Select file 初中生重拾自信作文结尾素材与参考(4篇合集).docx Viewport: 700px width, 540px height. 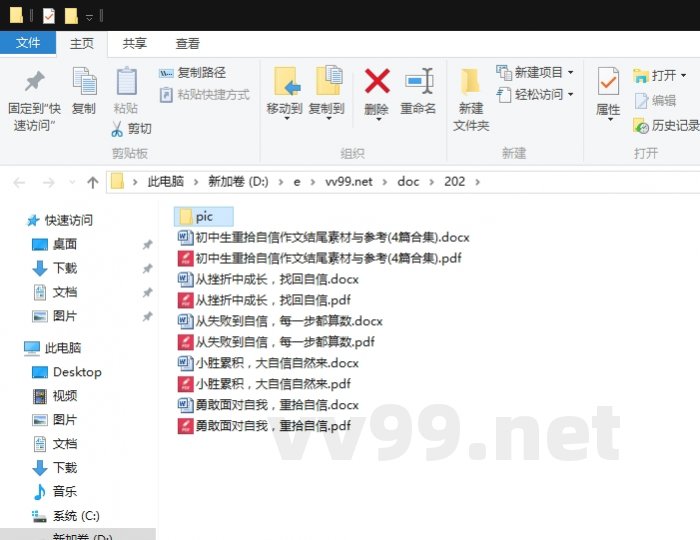coord(324,237)
